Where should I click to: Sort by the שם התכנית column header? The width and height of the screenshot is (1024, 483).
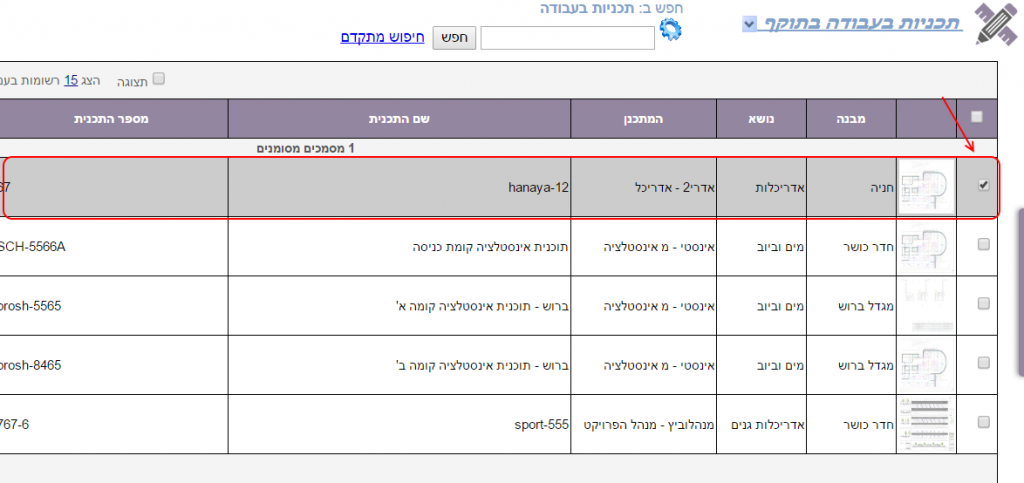[399, 119]
